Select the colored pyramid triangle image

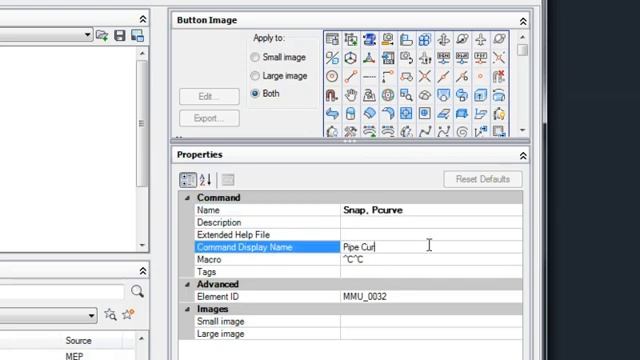pyautogui.click(x=369, y=58)
